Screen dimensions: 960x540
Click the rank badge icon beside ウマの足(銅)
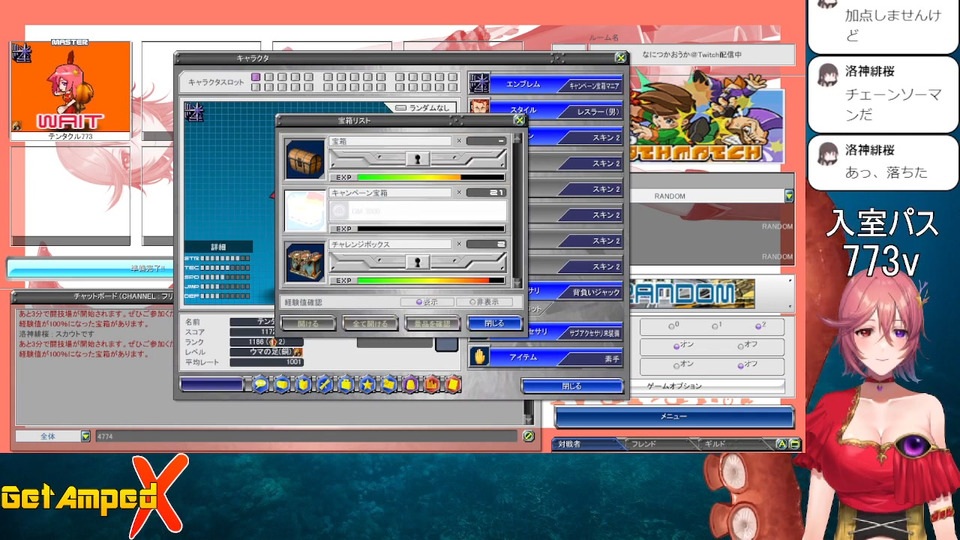point(298,352)
